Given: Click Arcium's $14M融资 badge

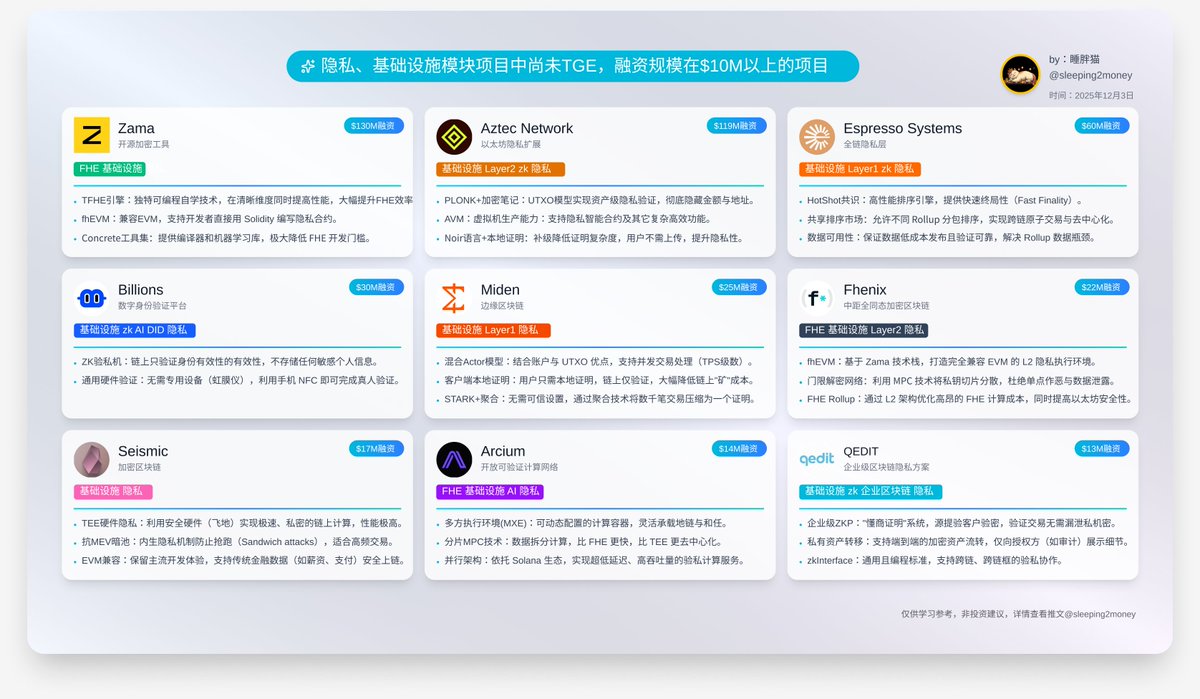Looking at the screenshot, I should pos(739,449).
